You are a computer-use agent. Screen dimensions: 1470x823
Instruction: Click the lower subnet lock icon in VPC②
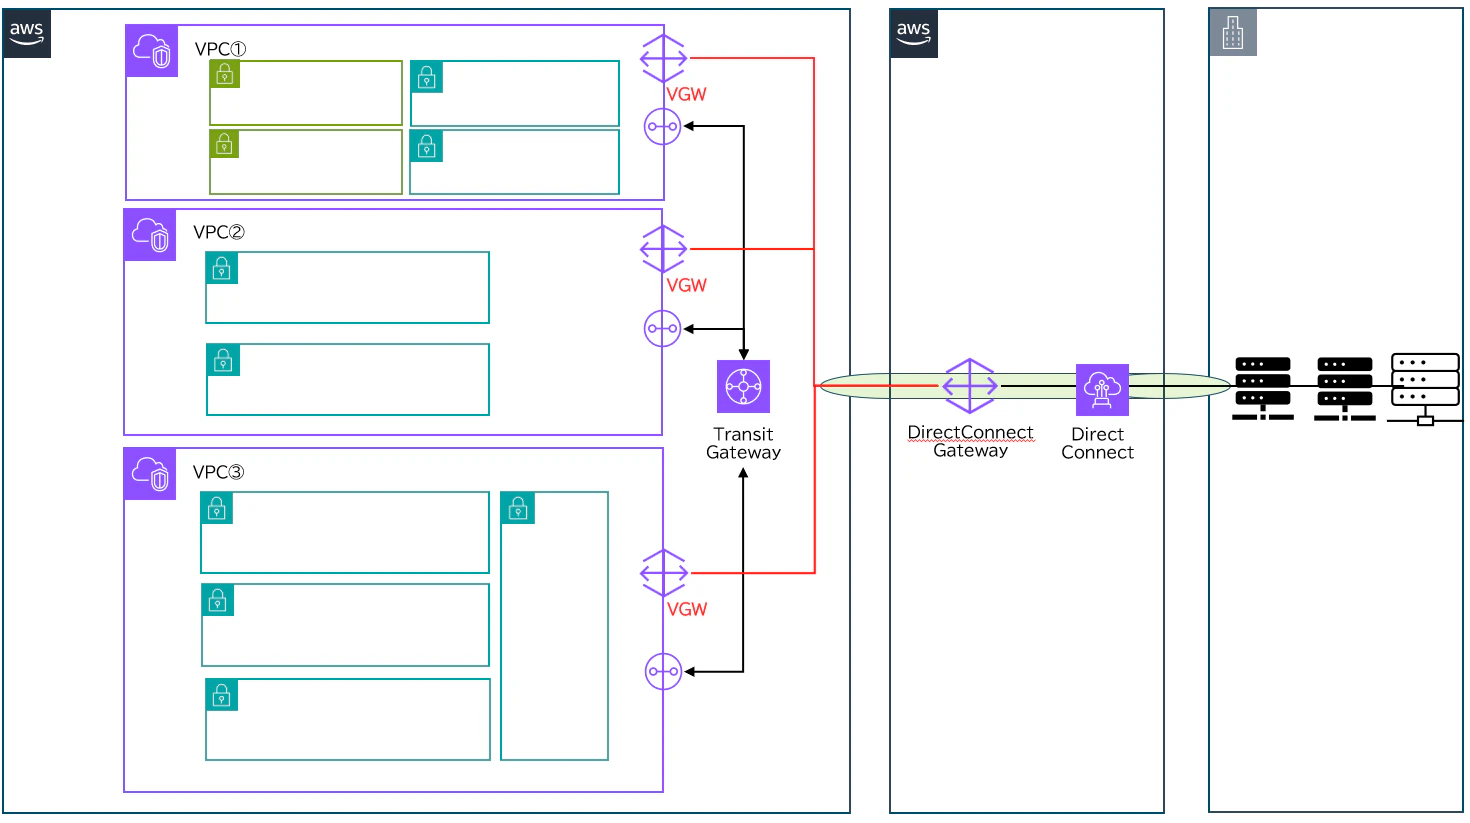pyautogui.click(x=223, y=360)
